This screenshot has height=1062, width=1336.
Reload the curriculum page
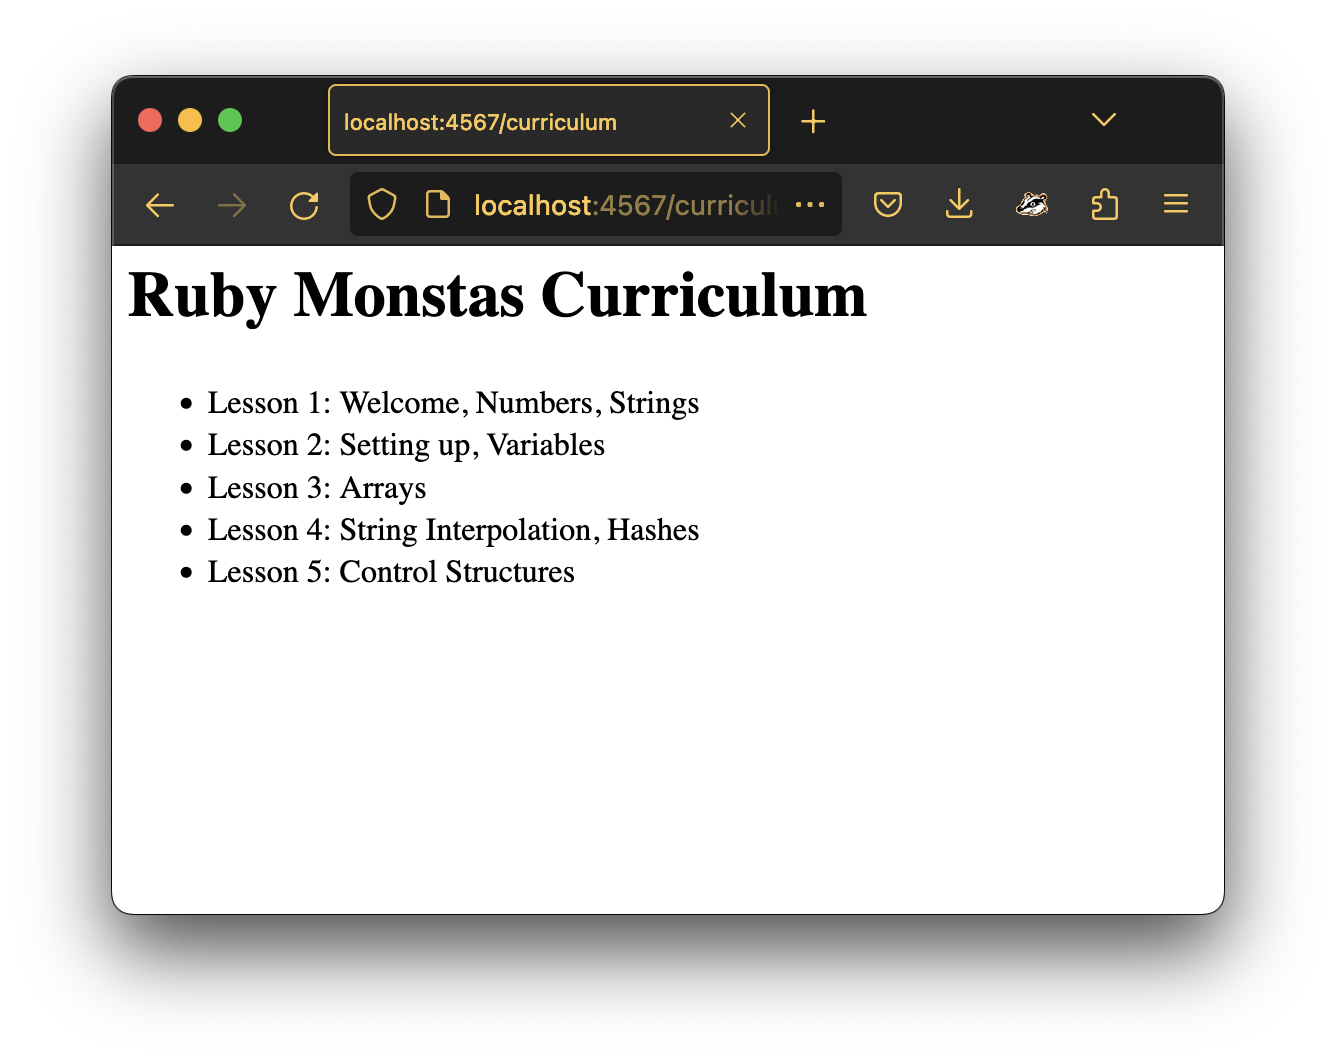305,204
